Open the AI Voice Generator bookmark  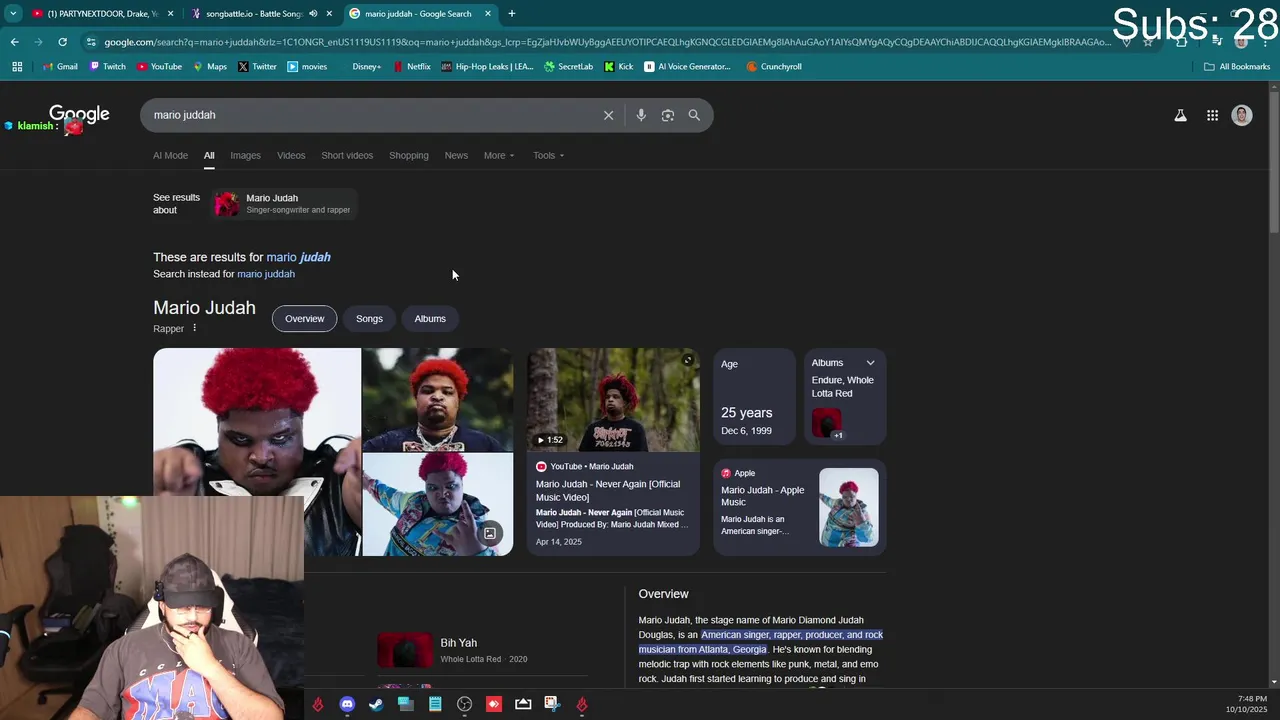[x=688, y=67]
